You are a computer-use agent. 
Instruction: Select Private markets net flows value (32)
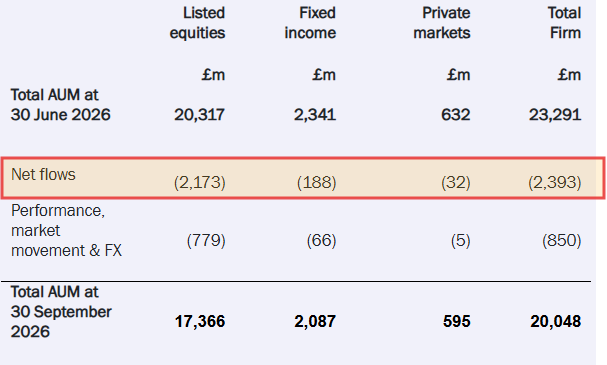[456, 182]
